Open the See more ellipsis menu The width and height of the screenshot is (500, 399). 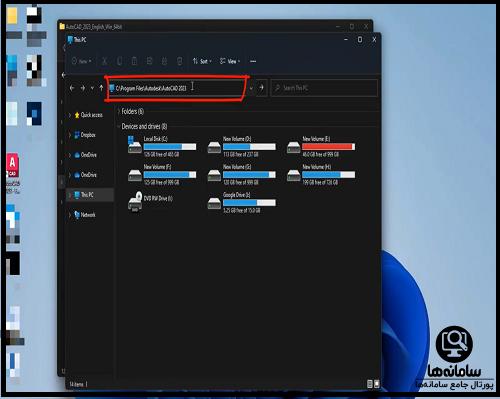tap(253, 61)
